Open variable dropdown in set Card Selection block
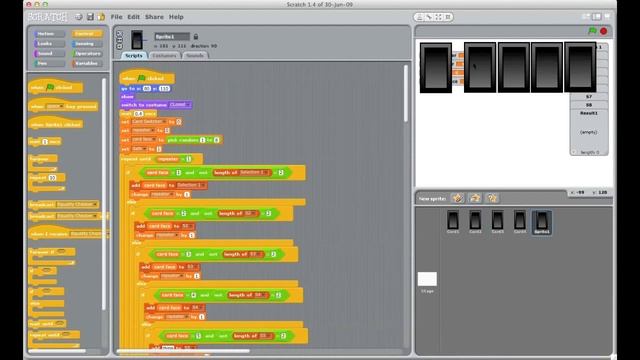 point(149,122)
